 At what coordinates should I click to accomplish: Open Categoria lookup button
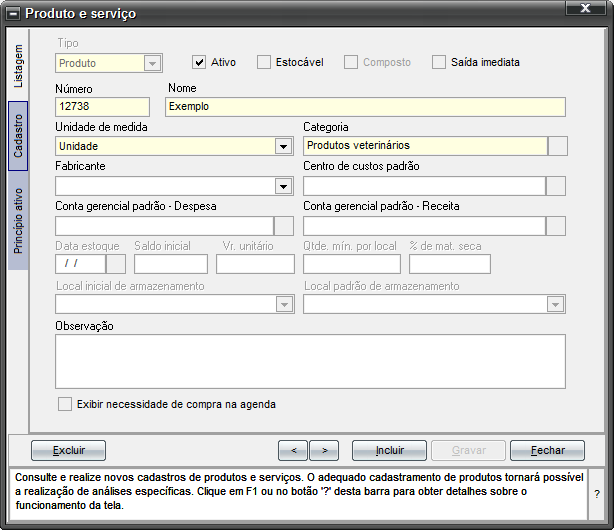point(558,146)
